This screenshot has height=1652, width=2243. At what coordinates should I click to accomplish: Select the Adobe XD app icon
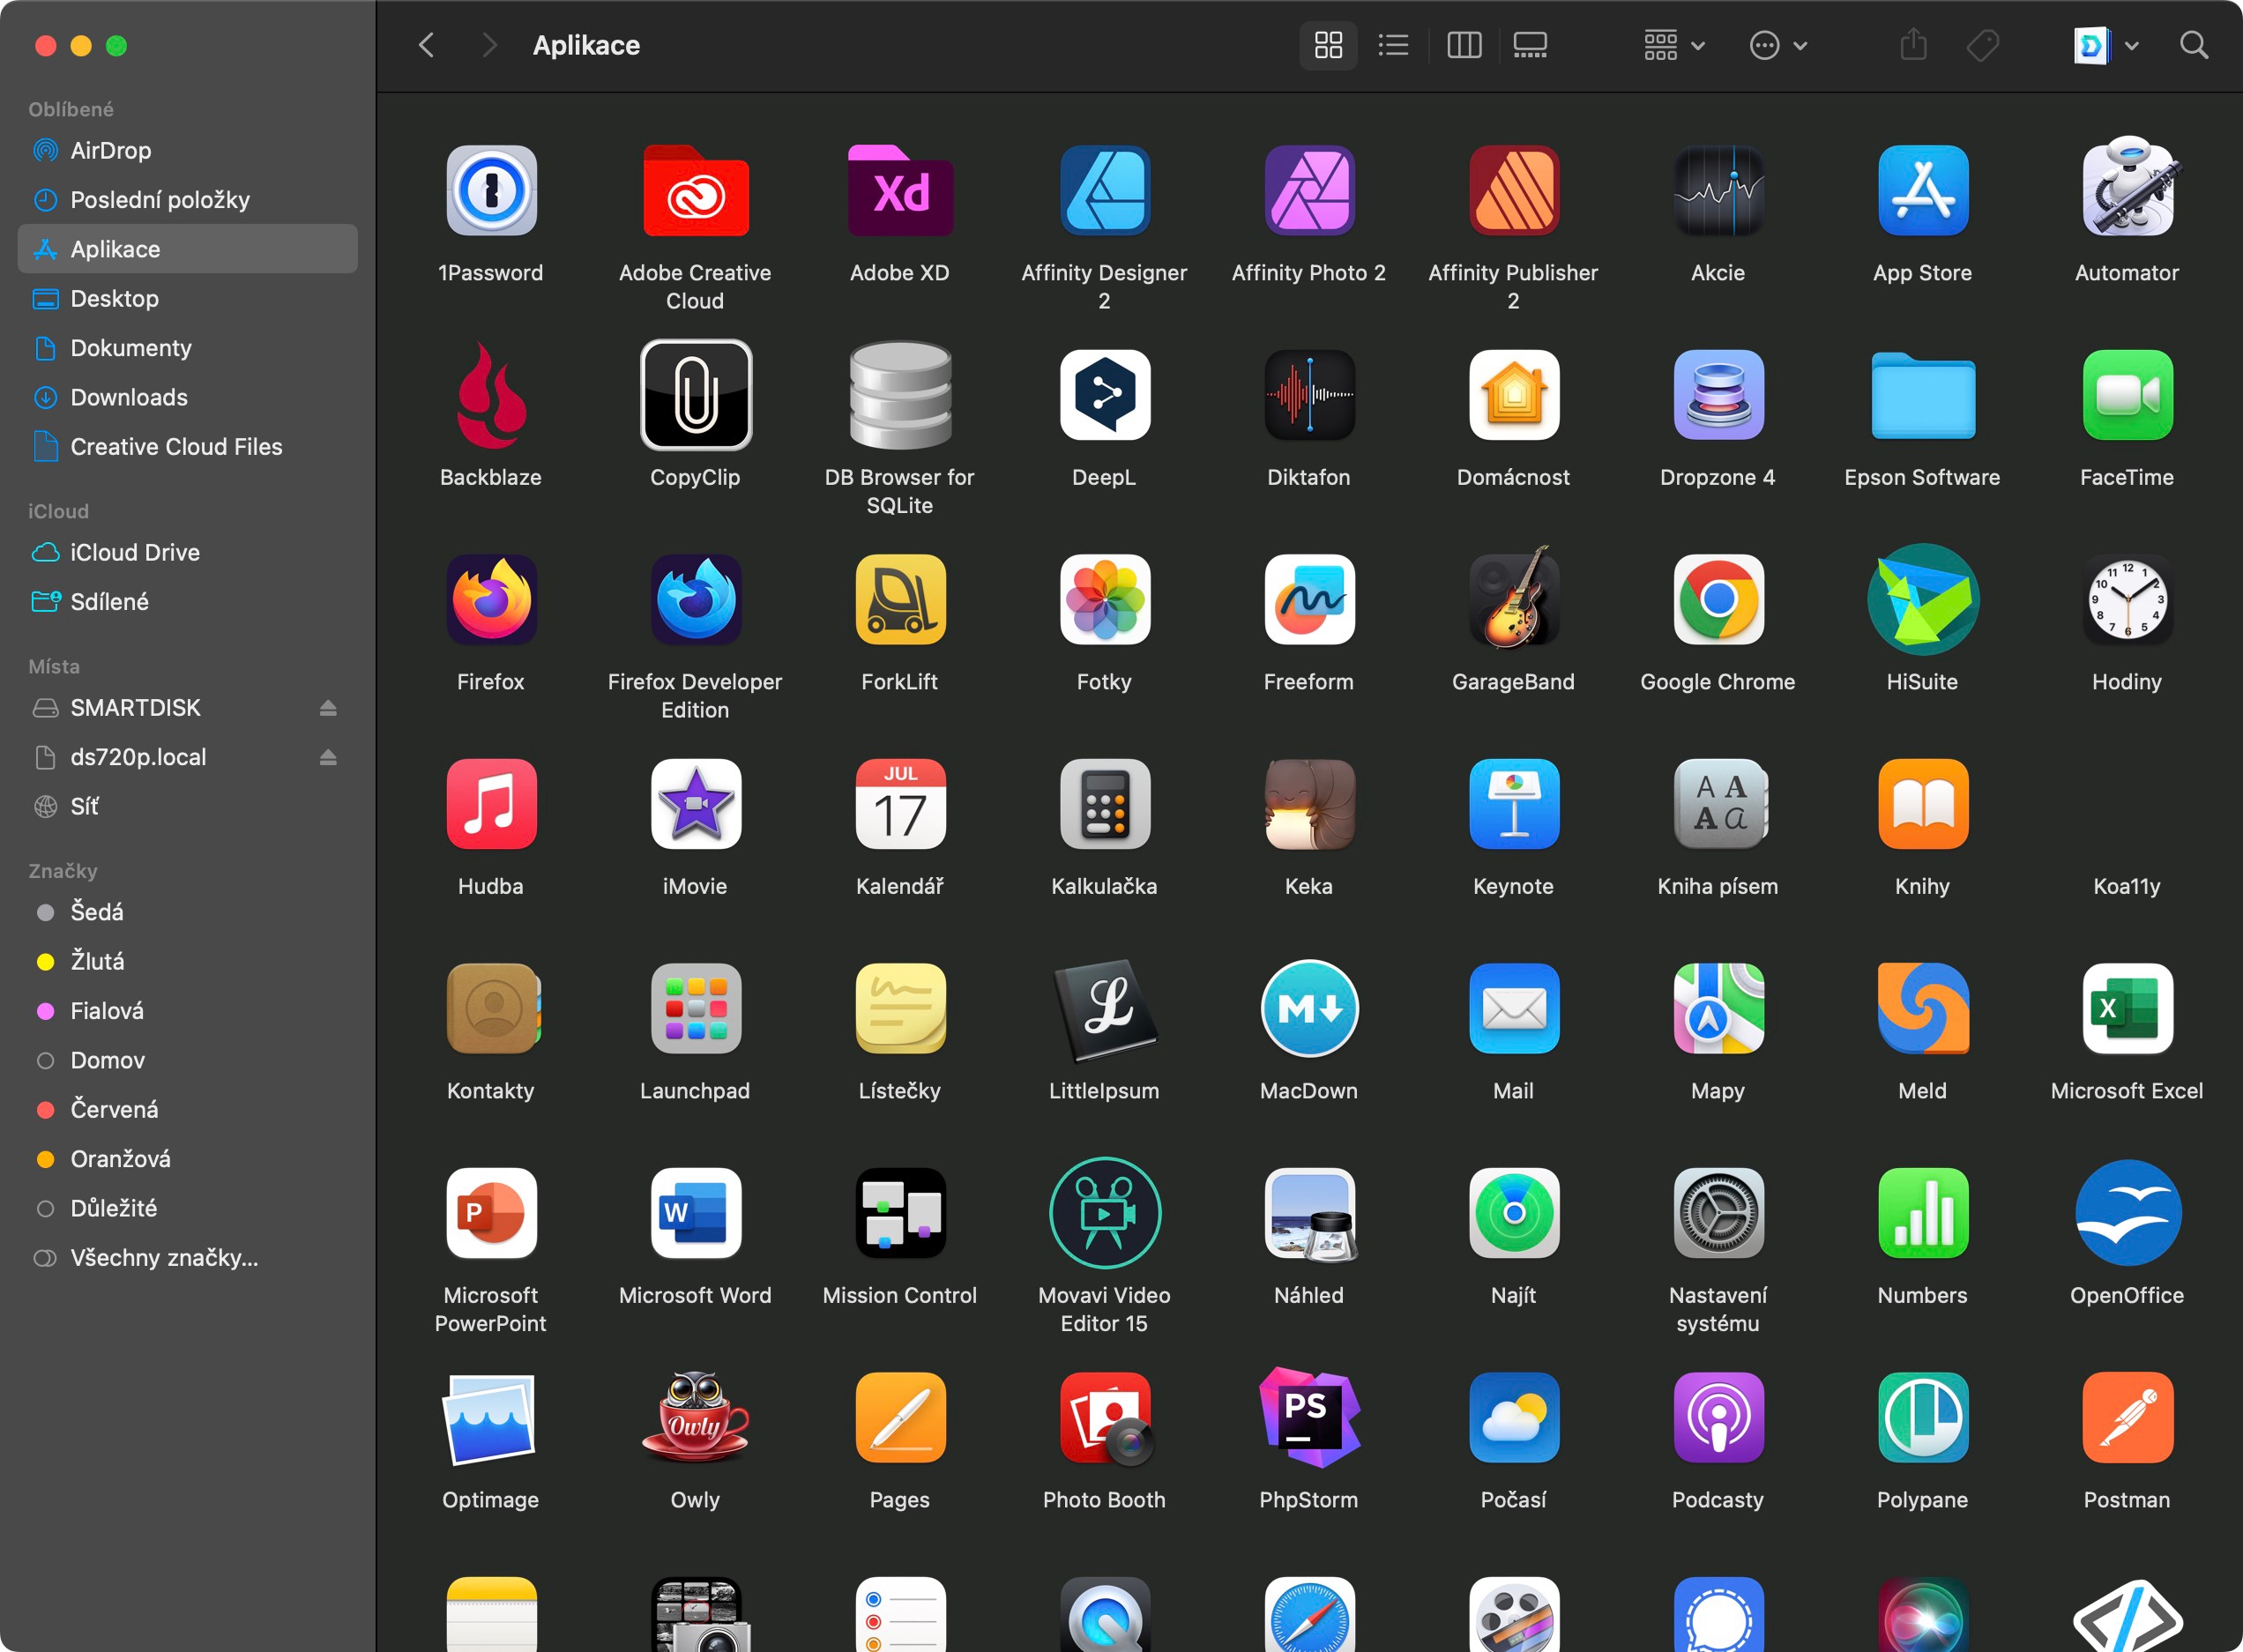click(900, 190)
